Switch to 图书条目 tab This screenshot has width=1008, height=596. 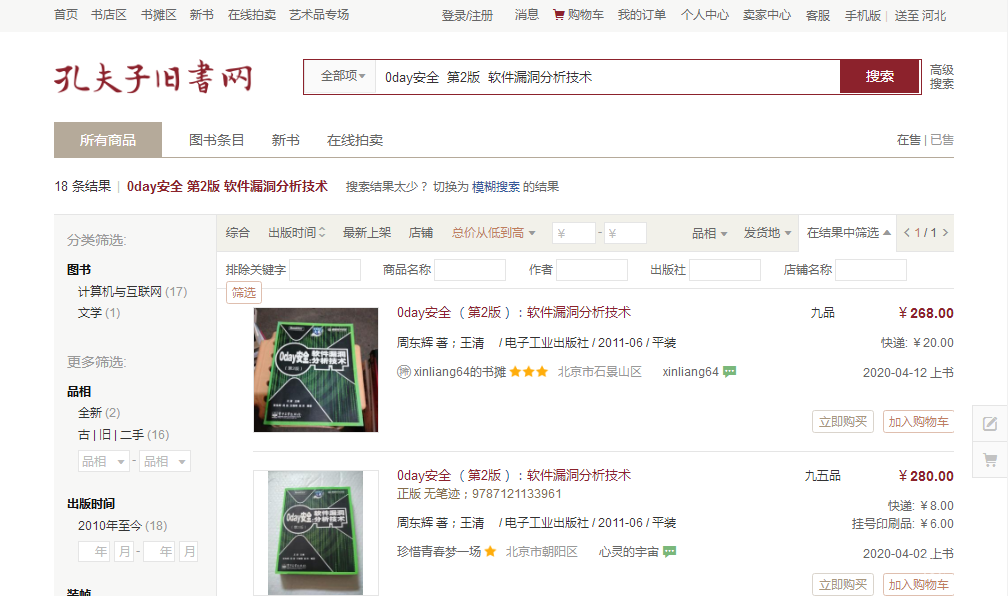(x=217, y=140)
